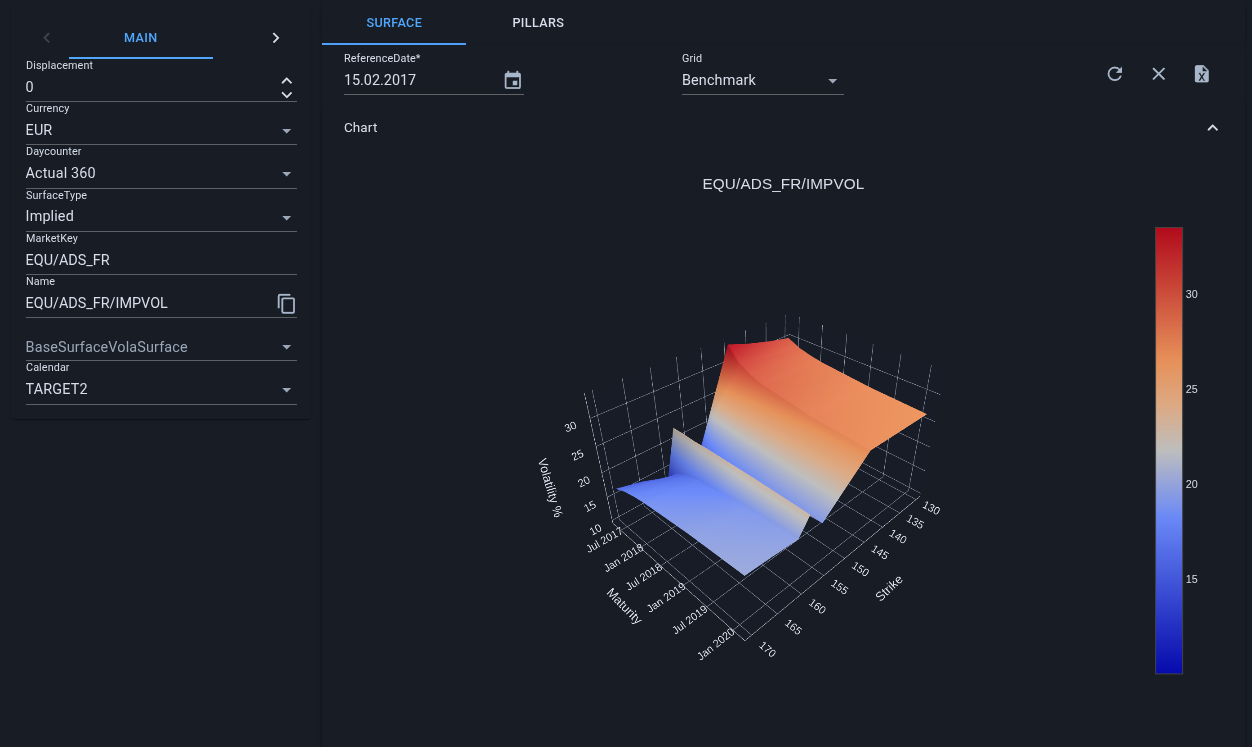Click the ReferenceDate field 15.02.2017
This screenshot has height=747, width=1252.
(x=420, y=80)
